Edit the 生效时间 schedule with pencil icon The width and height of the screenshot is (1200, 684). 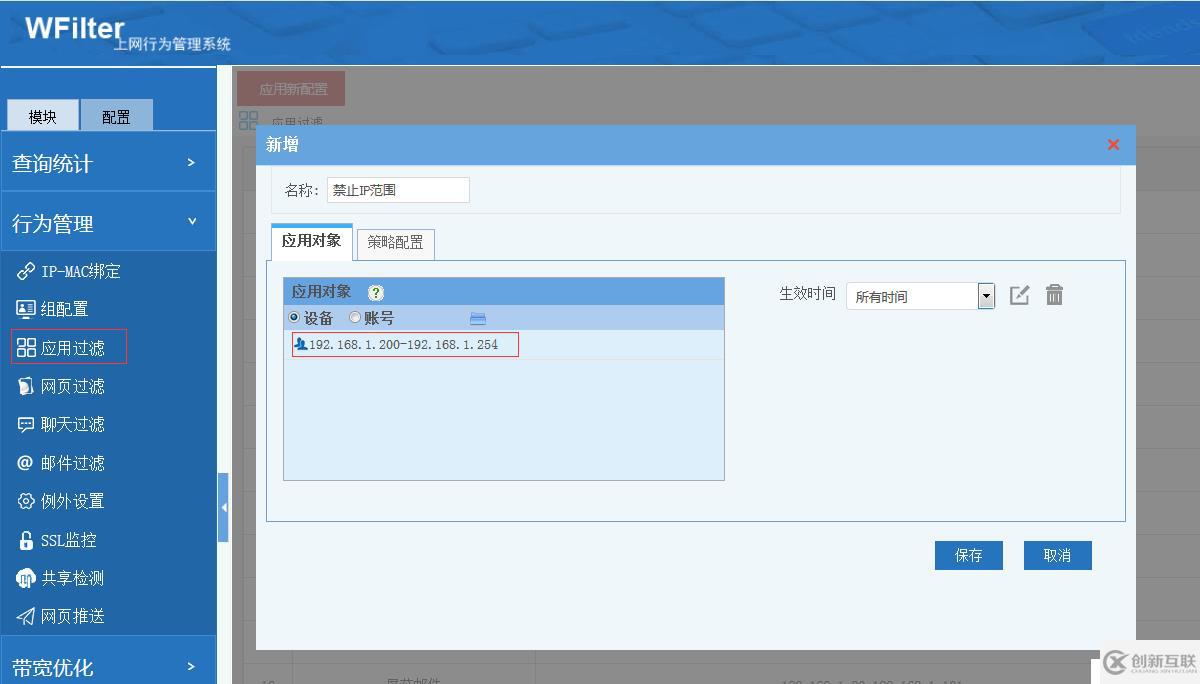[1019, 295]
